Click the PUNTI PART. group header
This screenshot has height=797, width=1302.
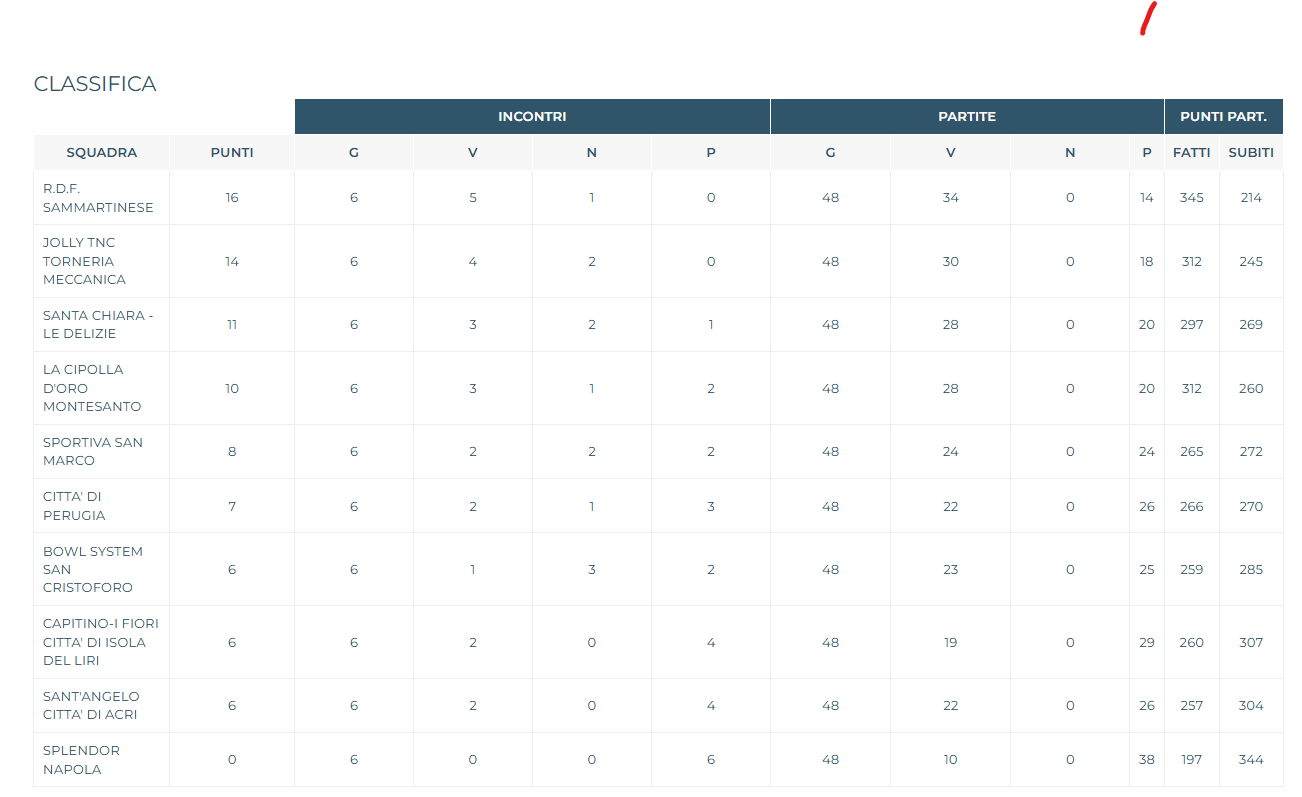point(1224,117)
